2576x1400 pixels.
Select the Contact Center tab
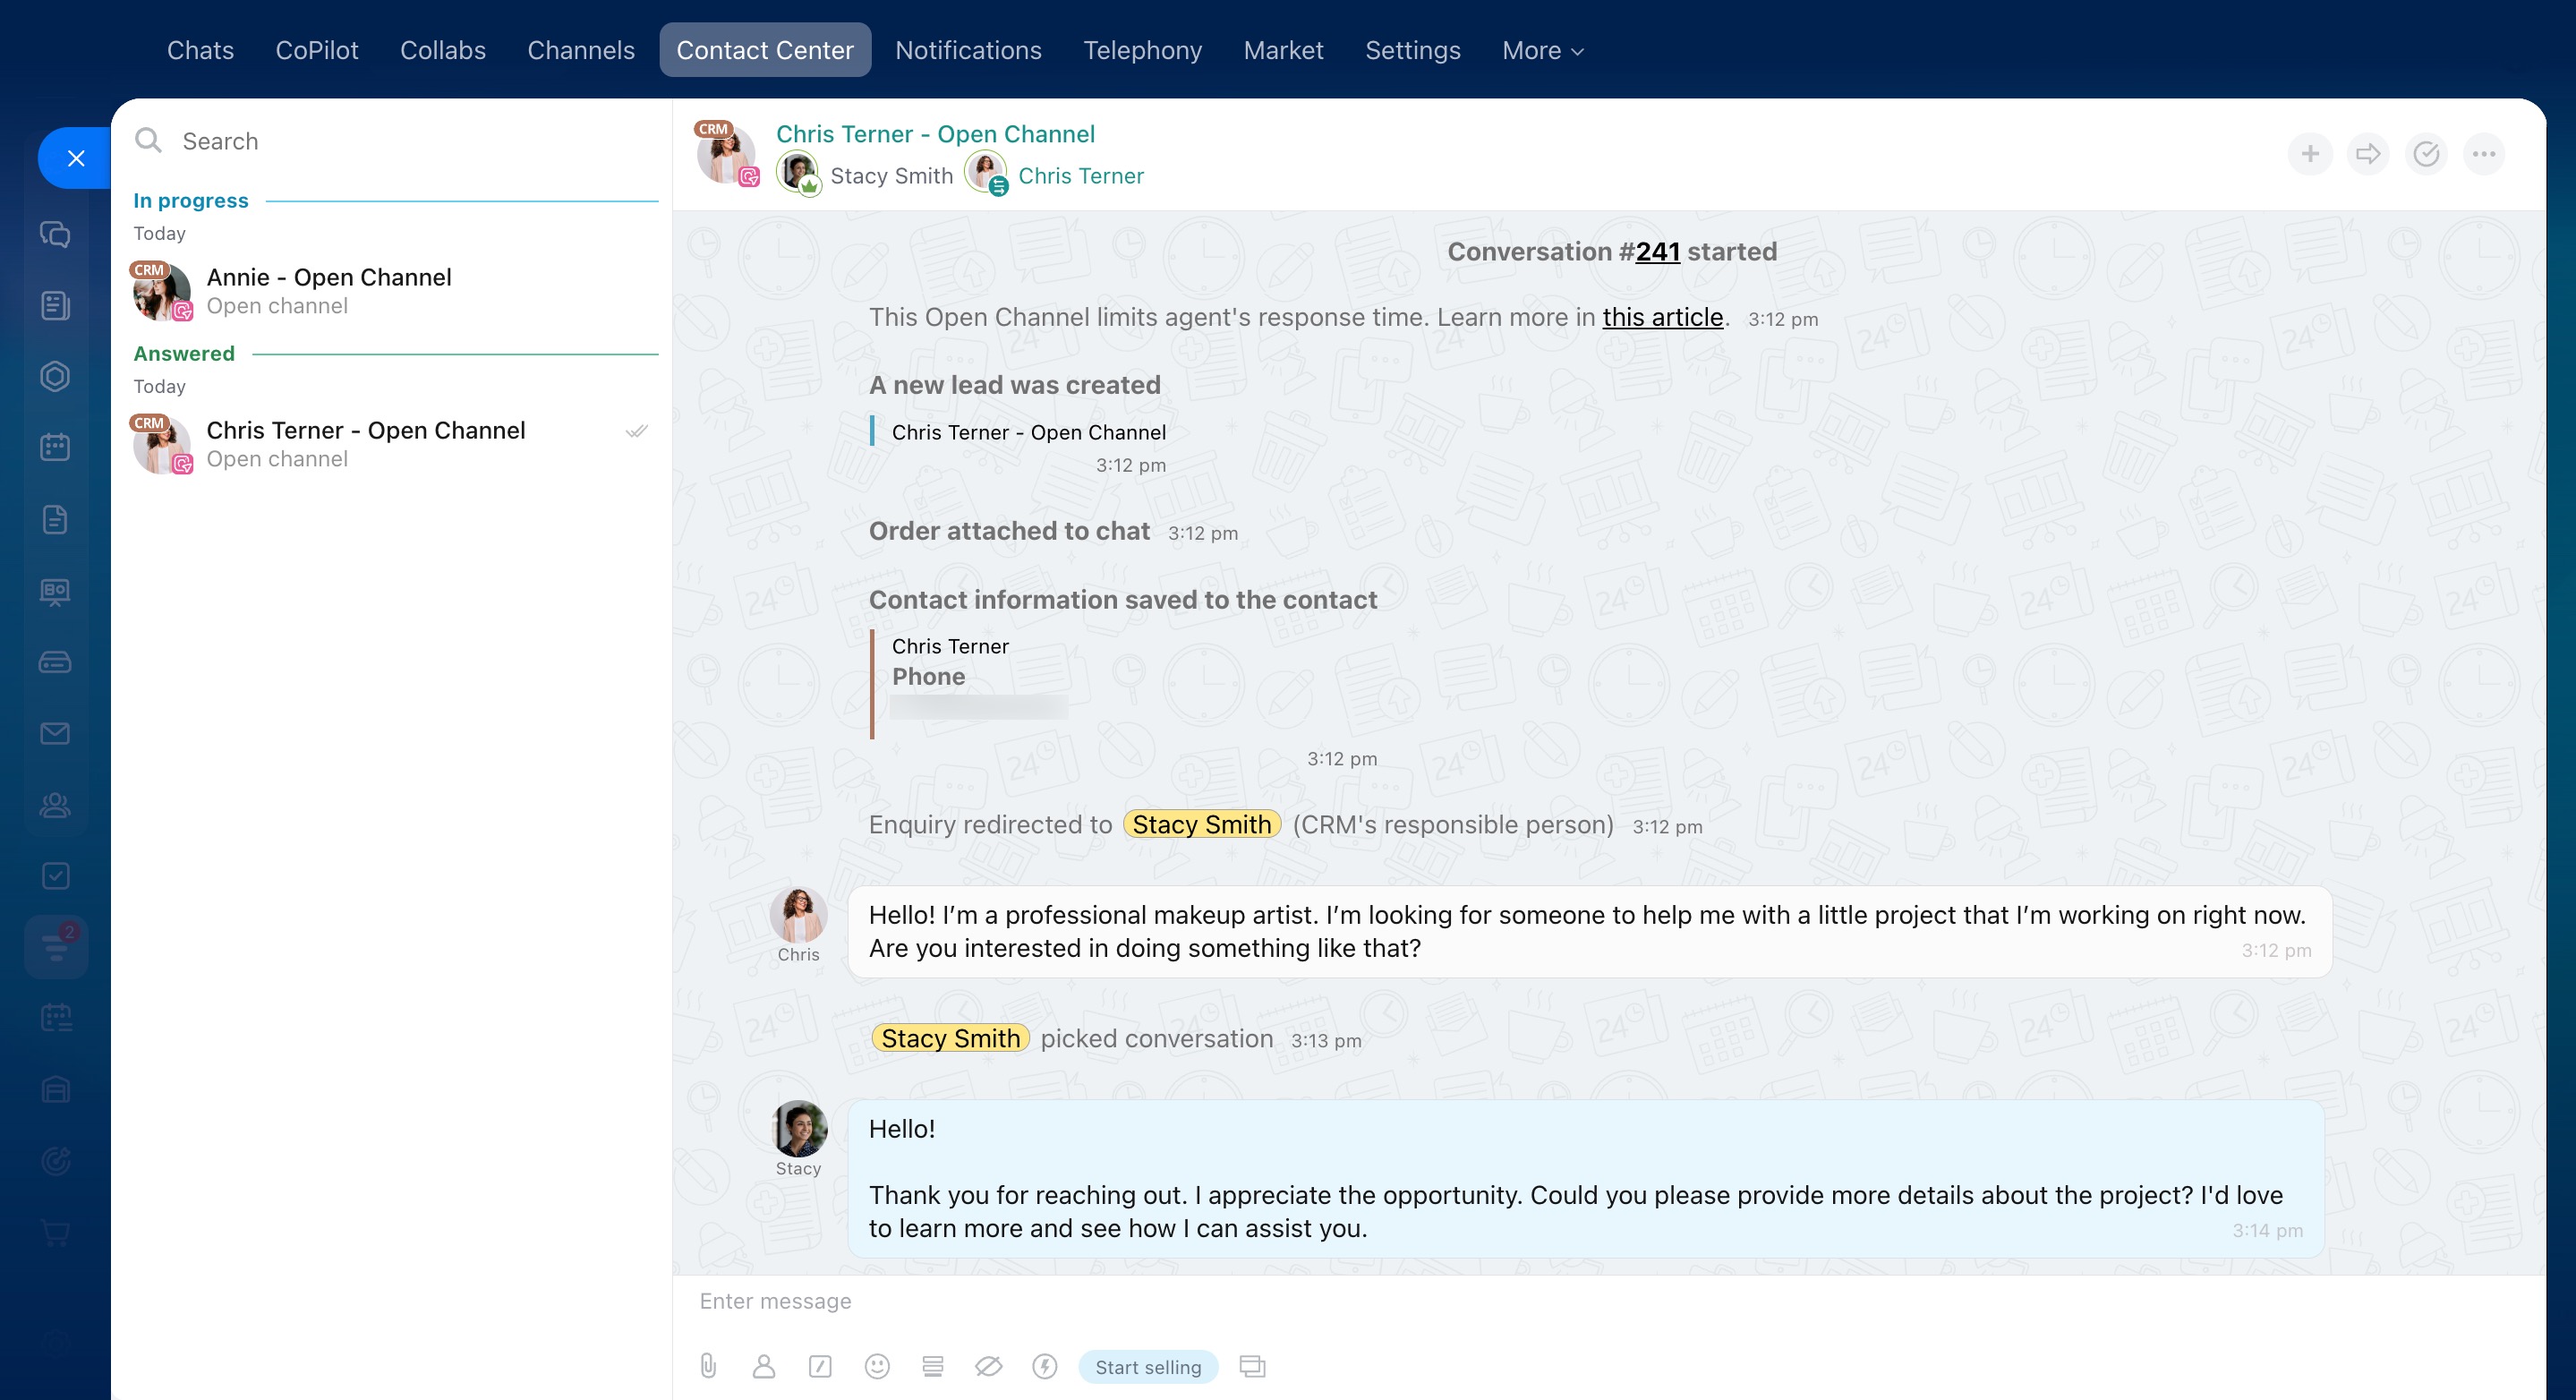point(765,50)
